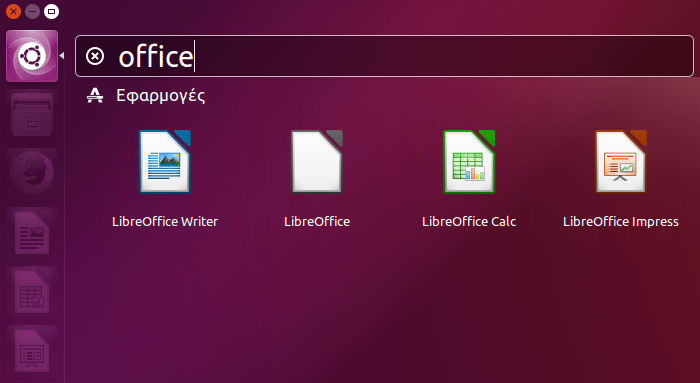
Task: Maximize the Dash overlay
Action: click(51, 12)
